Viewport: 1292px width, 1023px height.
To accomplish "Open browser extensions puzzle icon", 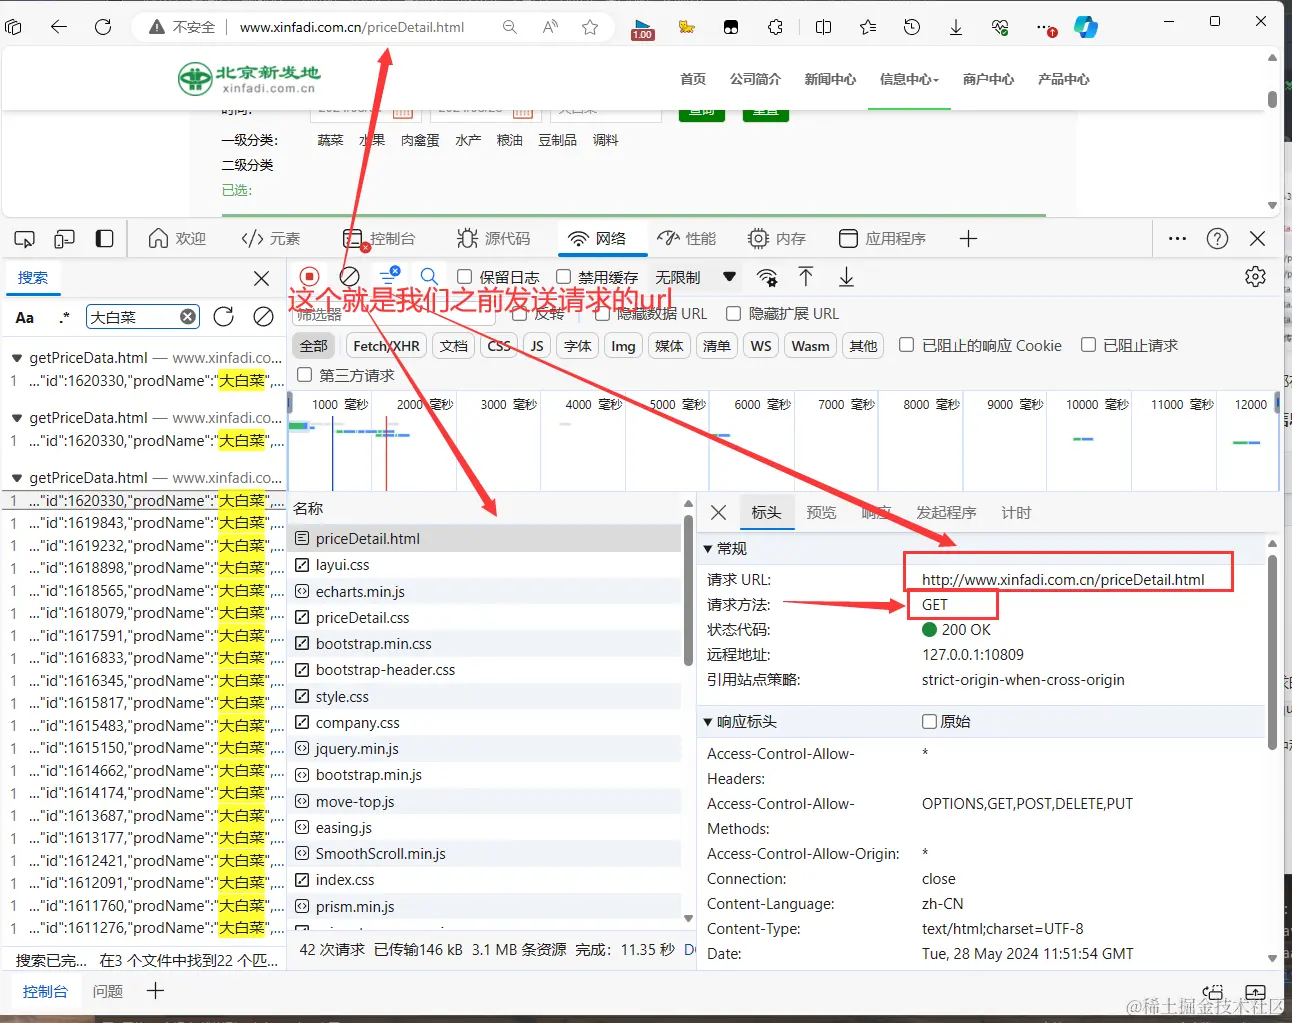I will [775, 27].
